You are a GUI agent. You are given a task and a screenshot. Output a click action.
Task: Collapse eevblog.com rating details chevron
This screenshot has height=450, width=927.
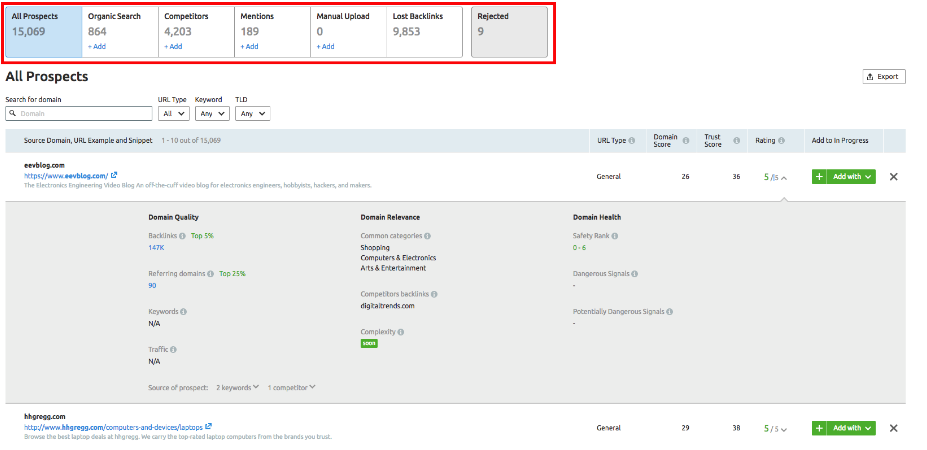[x=784, y=177]
